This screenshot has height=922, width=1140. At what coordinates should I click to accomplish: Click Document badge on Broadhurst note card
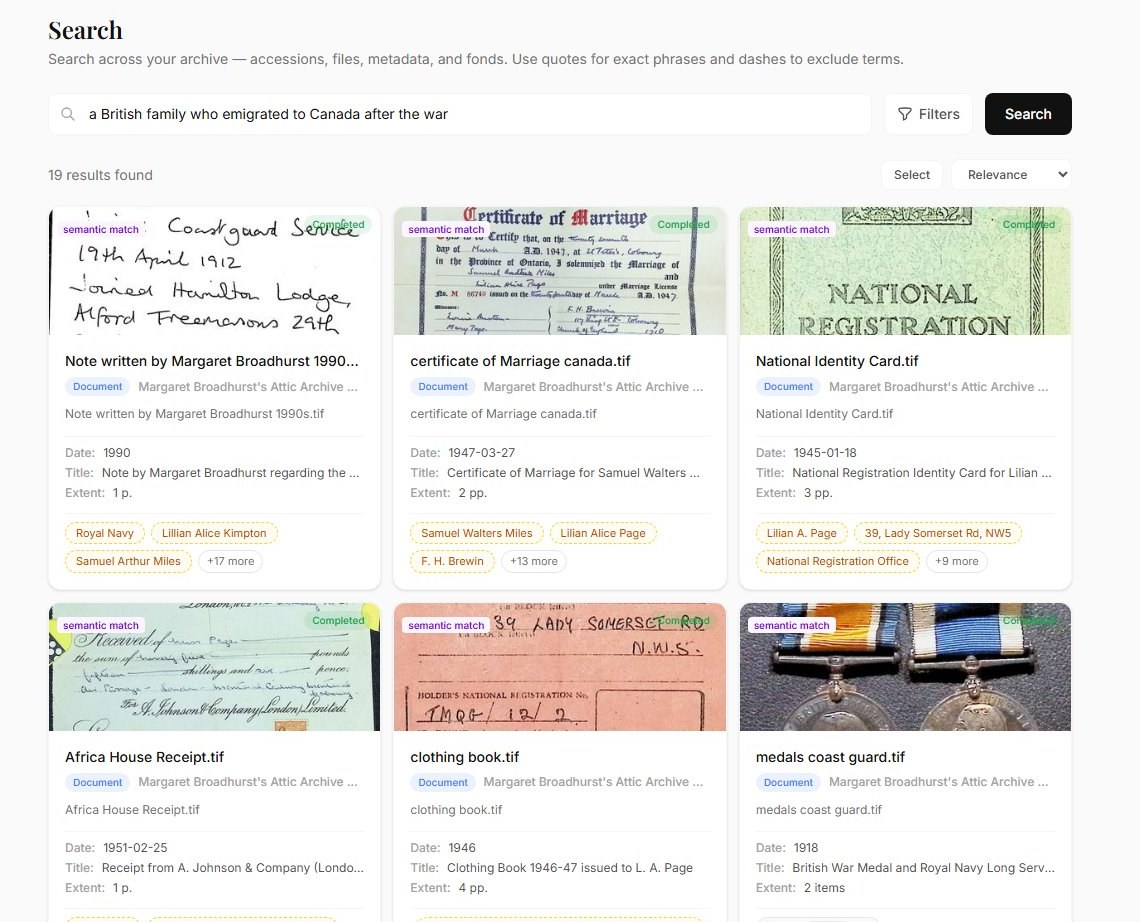click(x=97, y=387)
